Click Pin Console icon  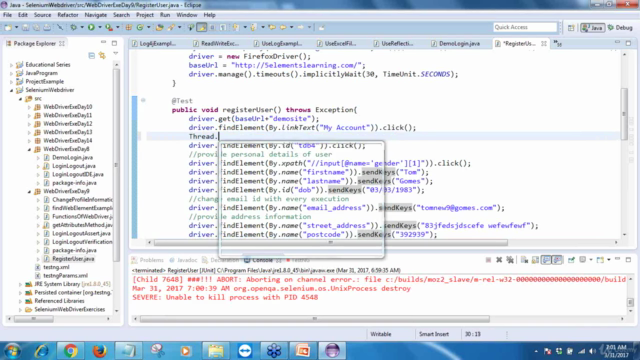(x=571, y=260)
